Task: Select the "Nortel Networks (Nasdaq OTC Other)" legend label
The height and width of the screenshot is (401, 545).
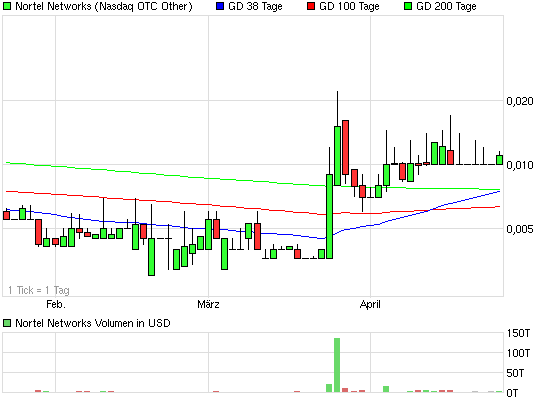Action: click(x=104, y=6)
